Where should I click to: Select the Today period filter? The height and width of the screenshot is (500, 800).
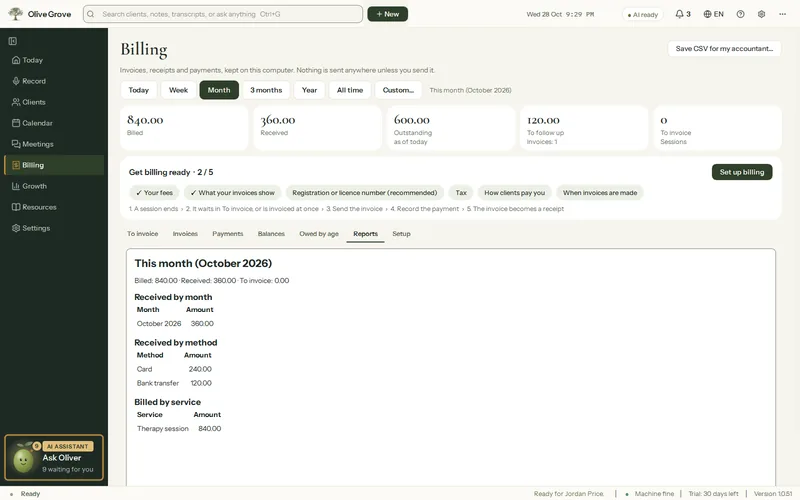pyautogui.click(x=138, y=90)
